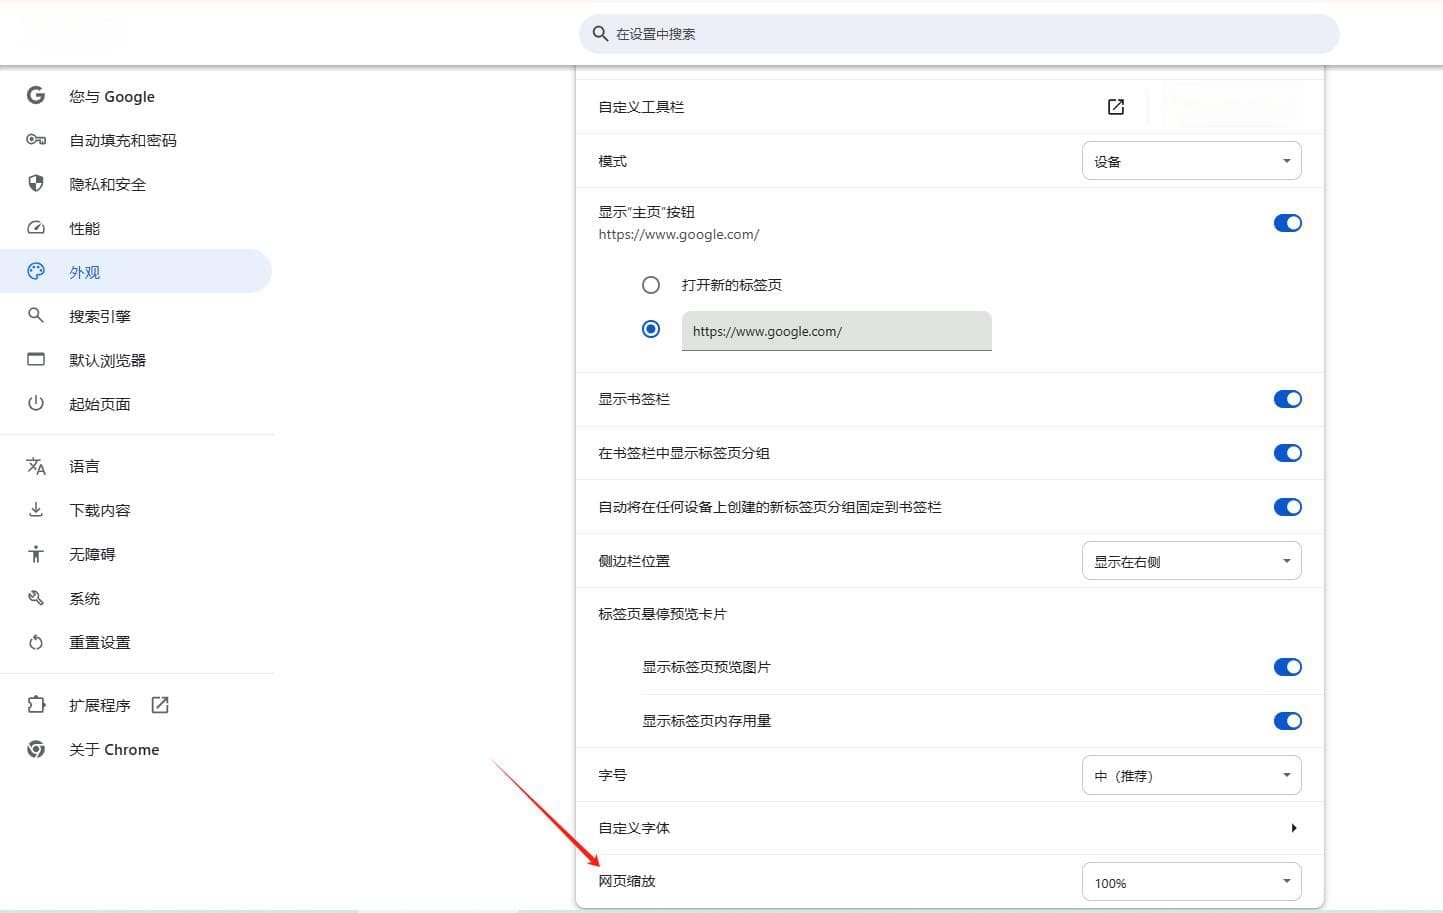Image resolution: width=1443 pixels, height=913 pixels.
Task: Disable 显示标签页内存用量 switch
Action: [1288, 721]
